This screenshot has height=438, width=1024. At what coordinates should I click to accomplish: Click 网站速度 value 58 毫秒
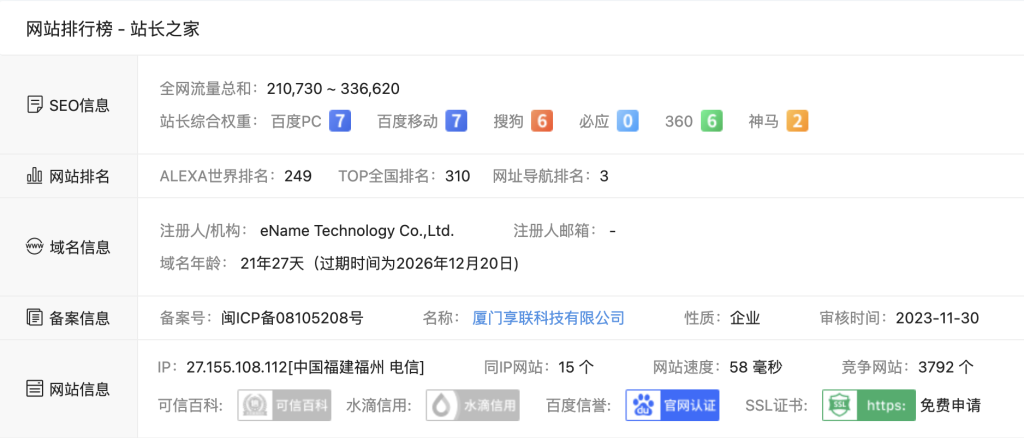click(756, 368)
